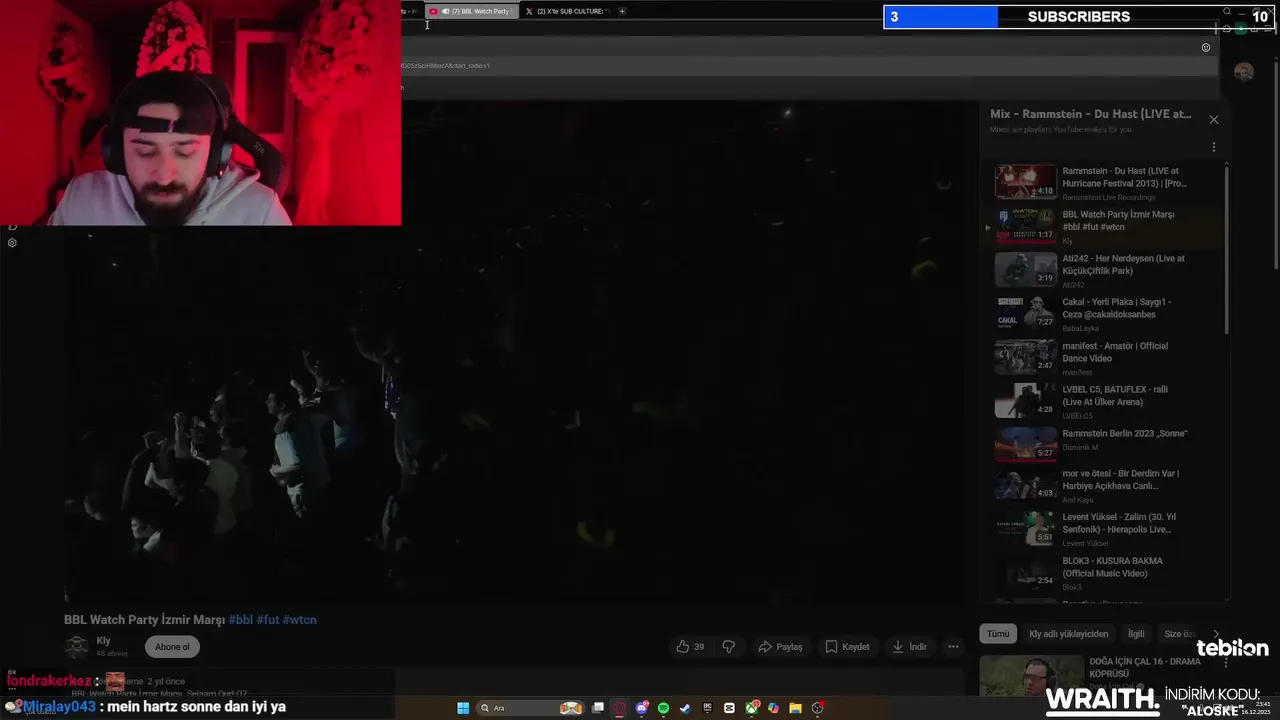Open Xbox app from the taskbar

[x=752, y=708]
